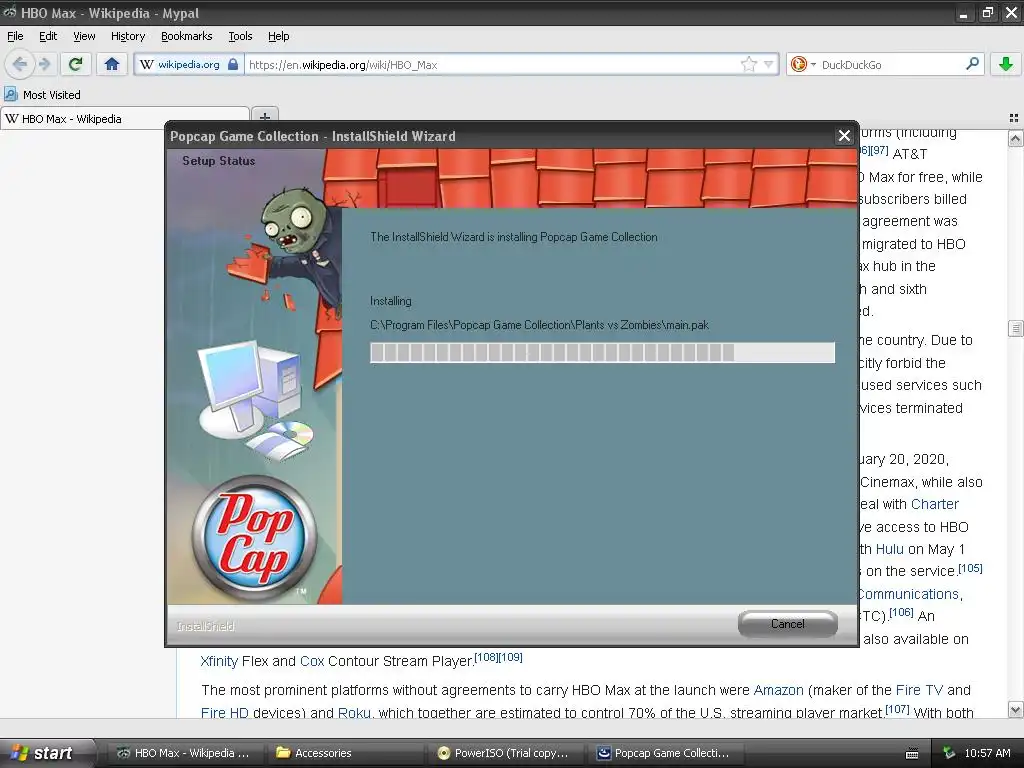Follow the Hulu link in the article
The width and height of the screenshot is (1024, 768).
[889, 549]
